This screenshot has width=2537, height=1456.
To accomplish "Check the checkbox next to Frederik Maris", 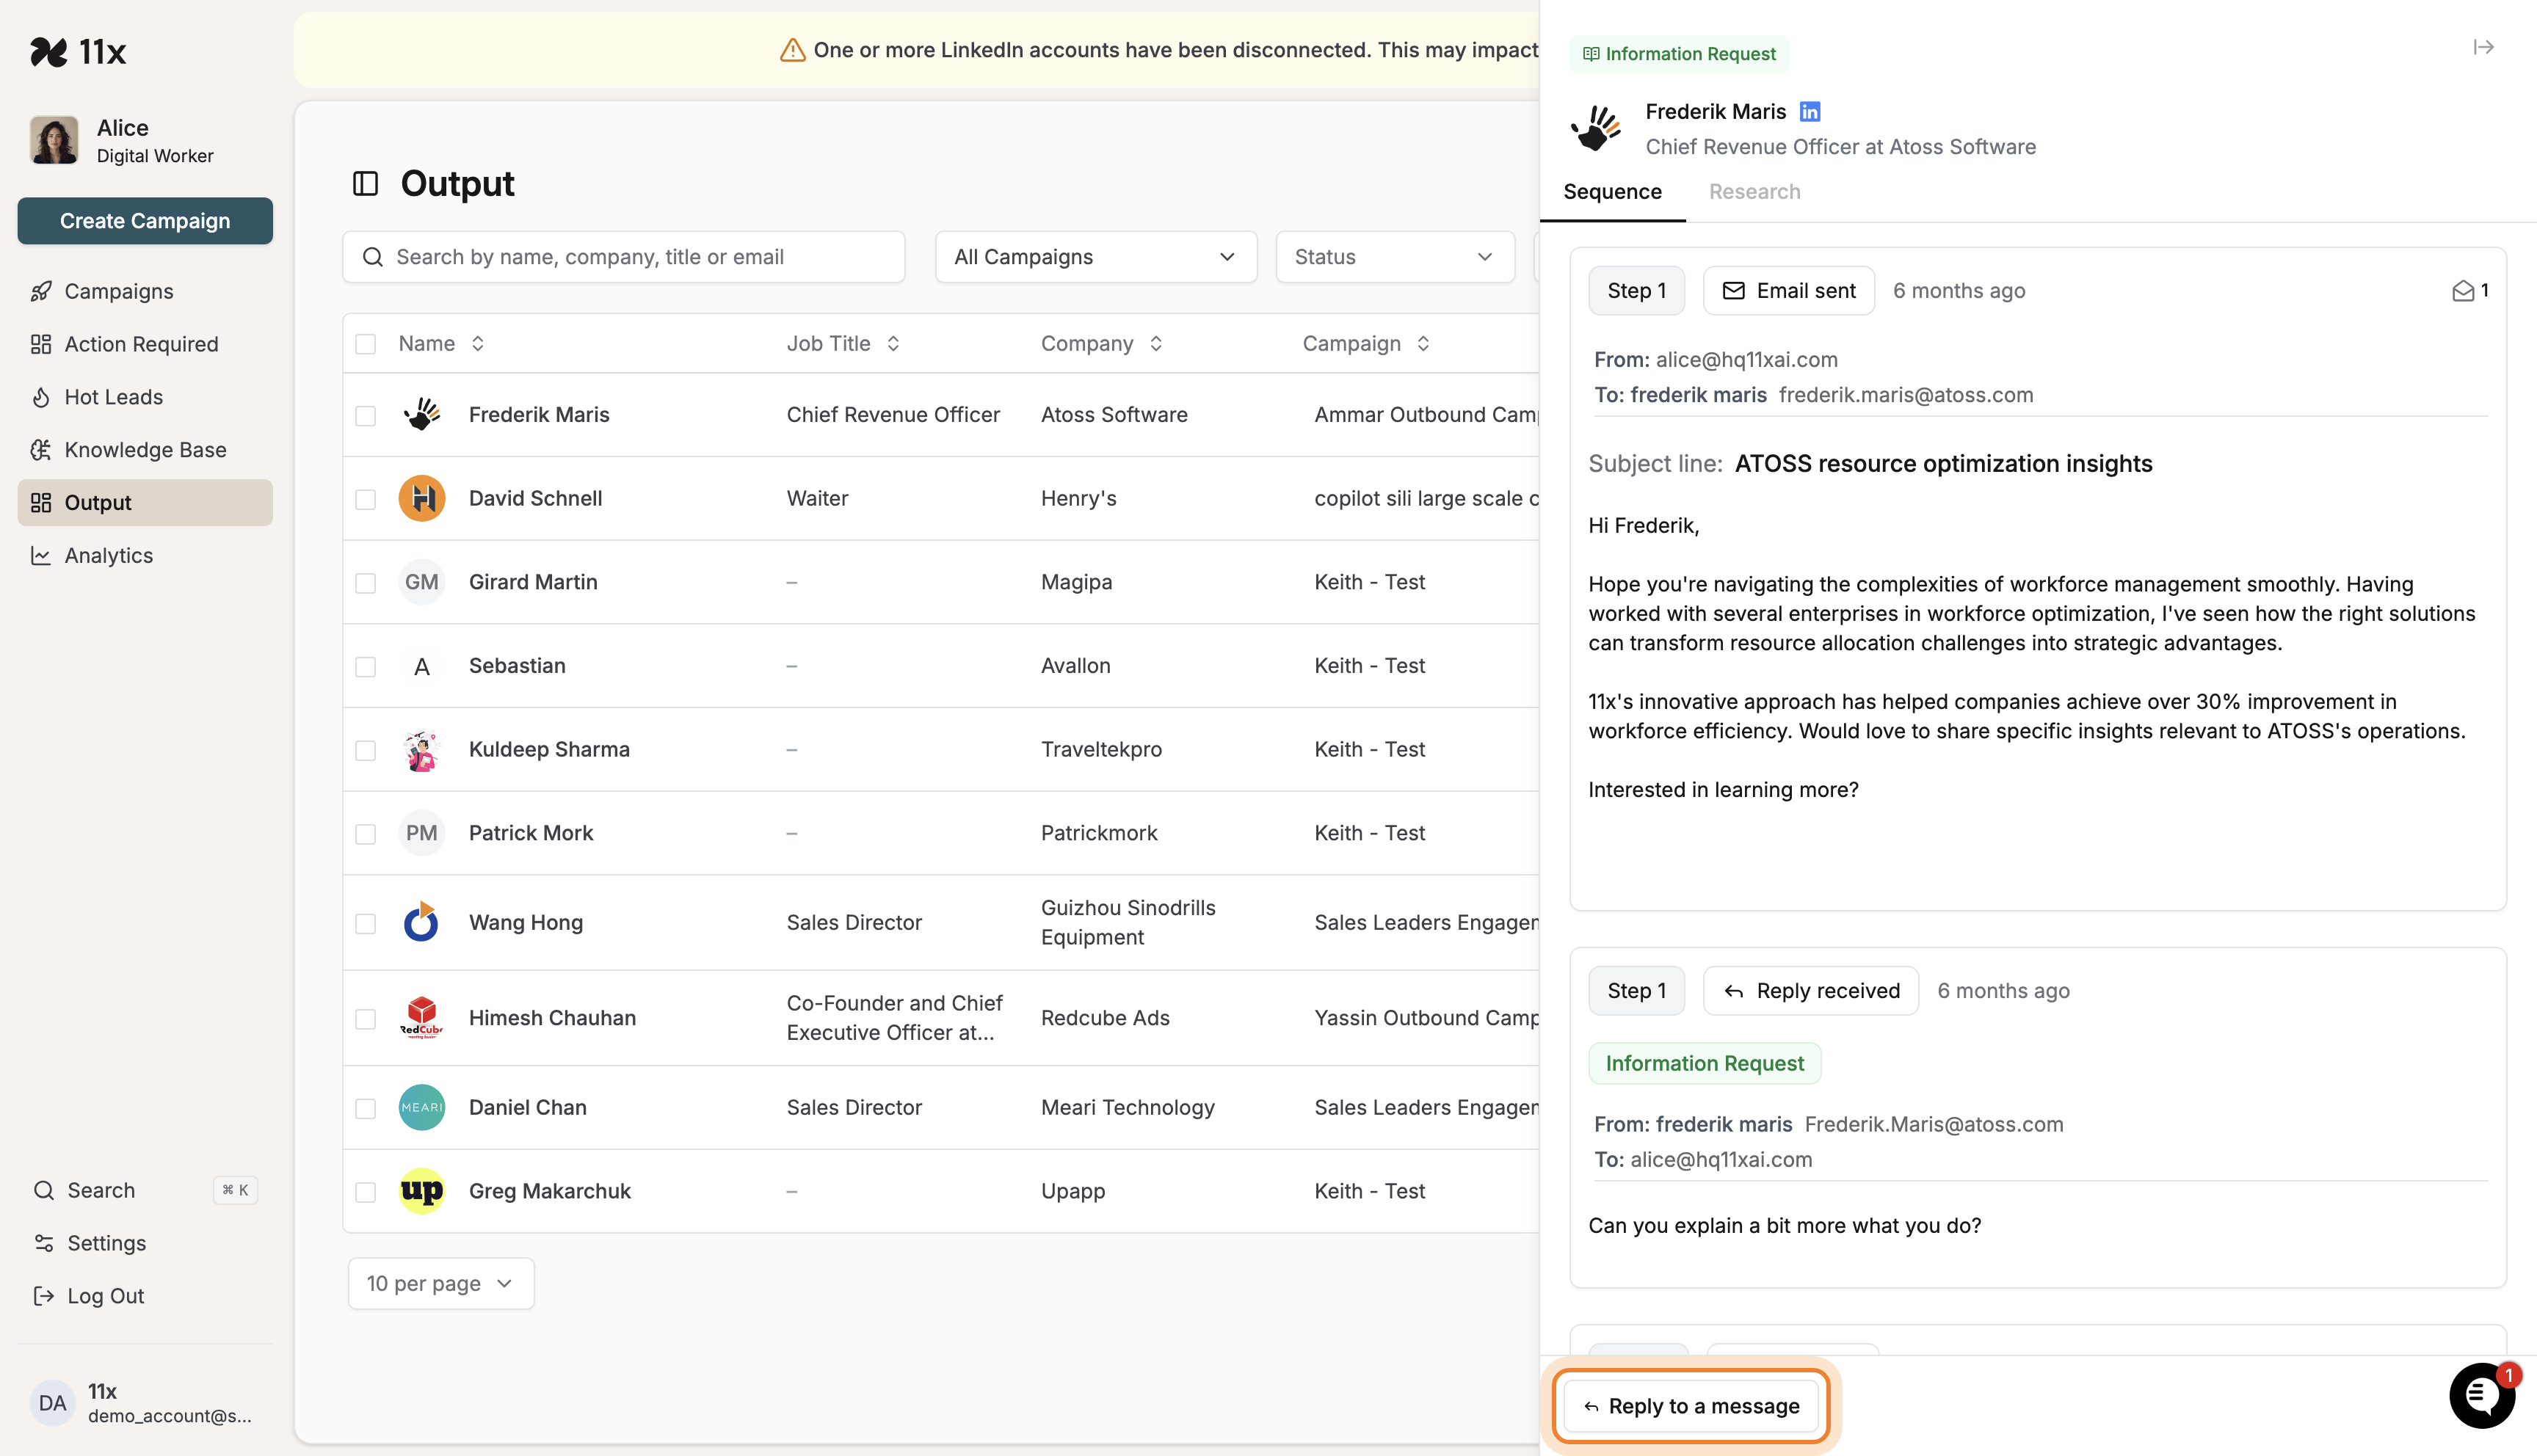I will point(366,414).
